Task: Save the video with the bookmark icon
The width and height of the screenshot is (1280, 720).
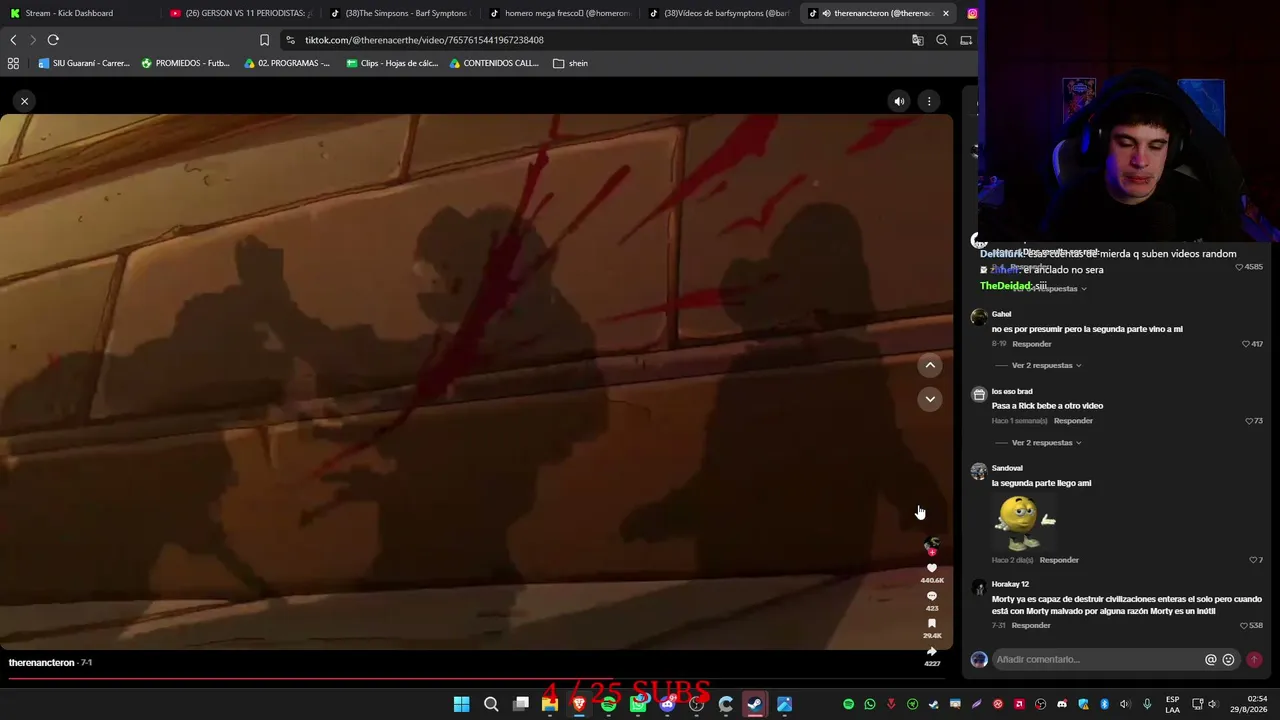Action: [932, 623]
